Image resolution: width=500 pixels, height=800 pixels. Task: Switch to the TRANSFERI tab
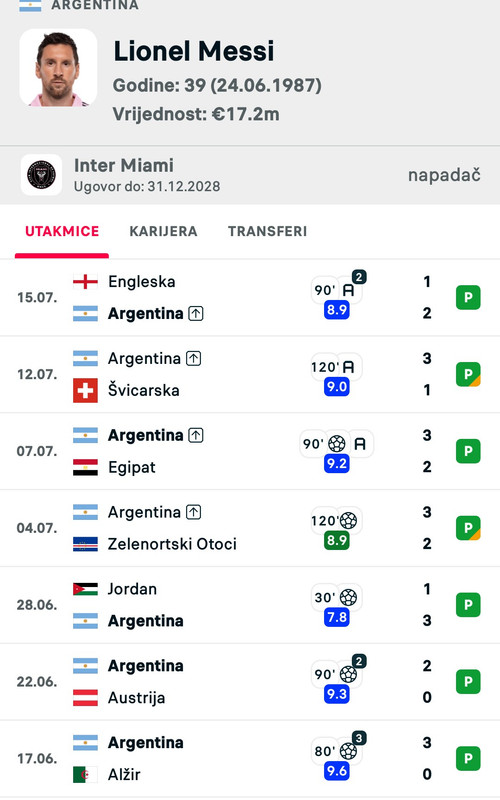[267, 231]
